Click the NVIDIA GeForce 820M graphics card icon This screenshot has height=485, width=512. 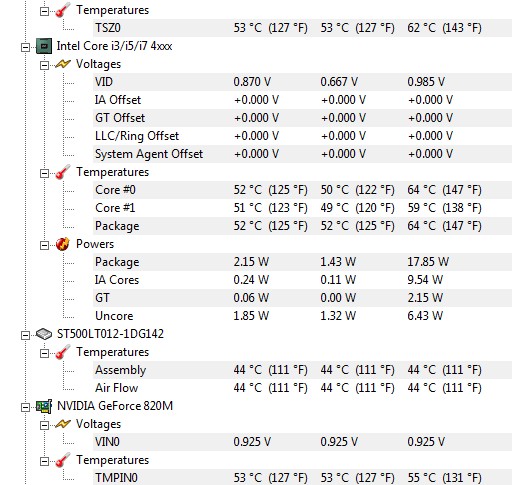(44, 406)
